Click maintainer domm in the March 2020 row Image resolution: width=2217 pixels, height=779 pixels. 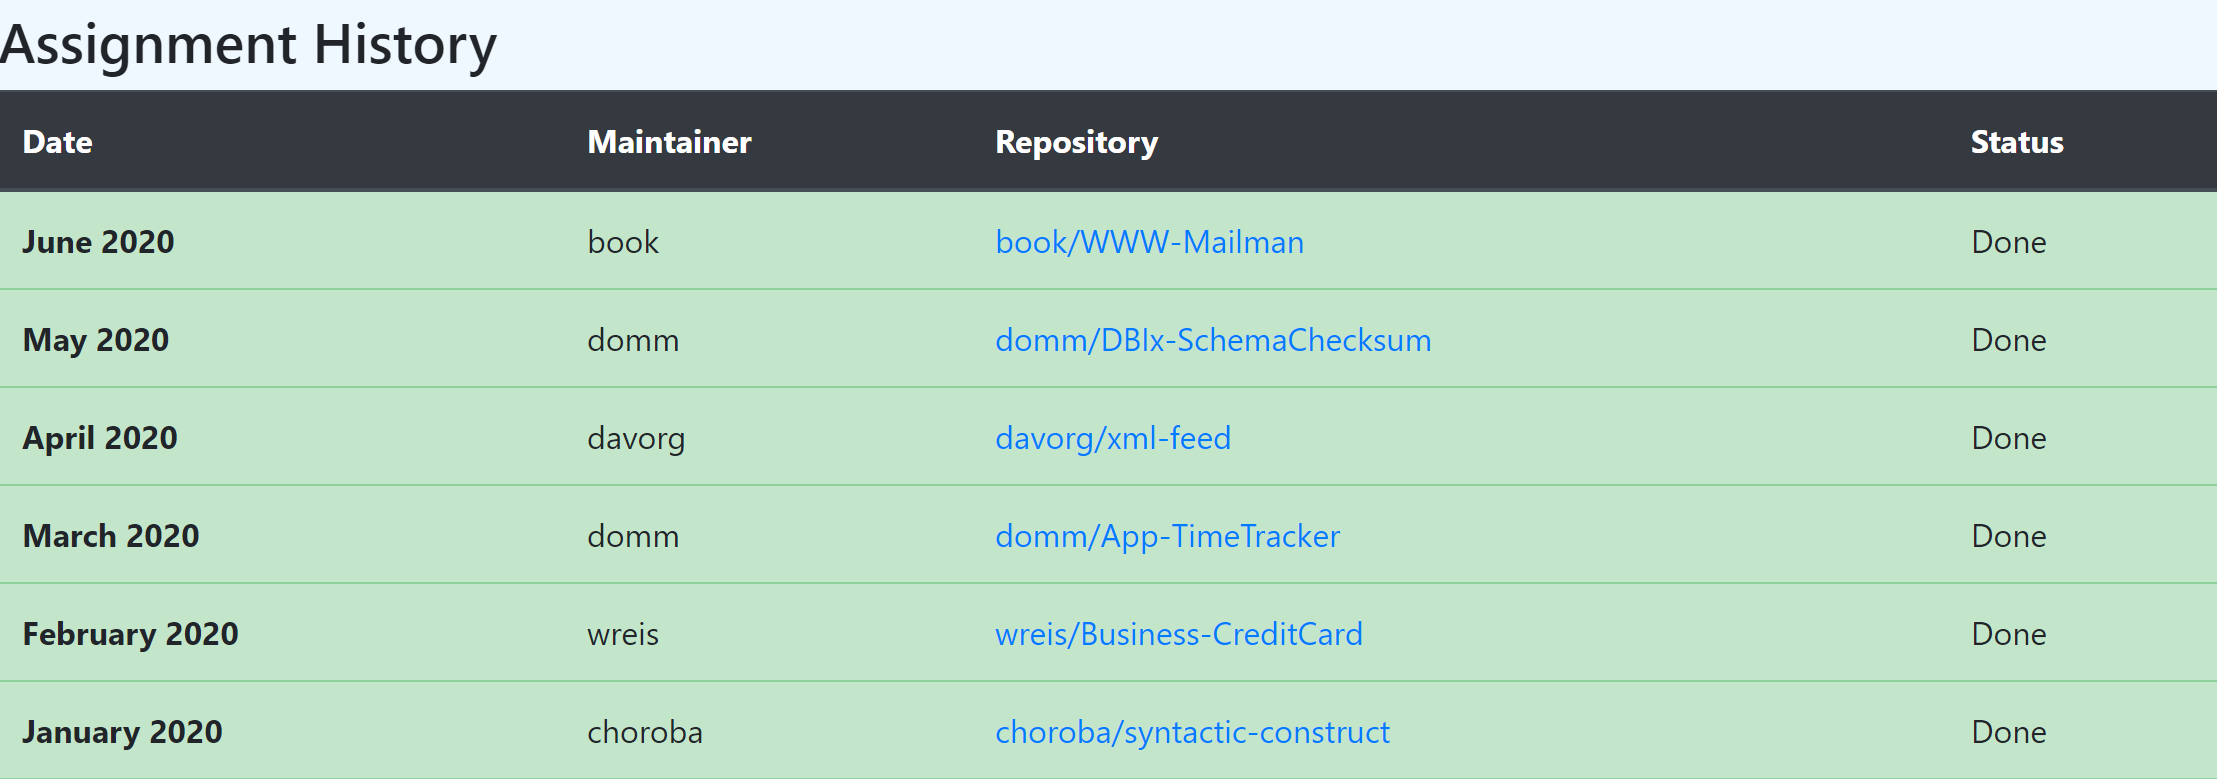633,536
